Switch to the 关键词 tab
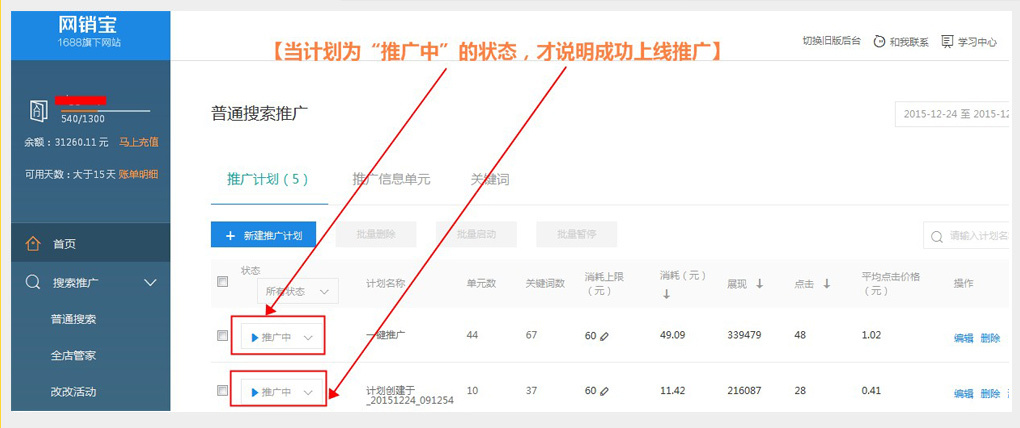This screenshot has height=428, width=1020. (x=490, y=180)
